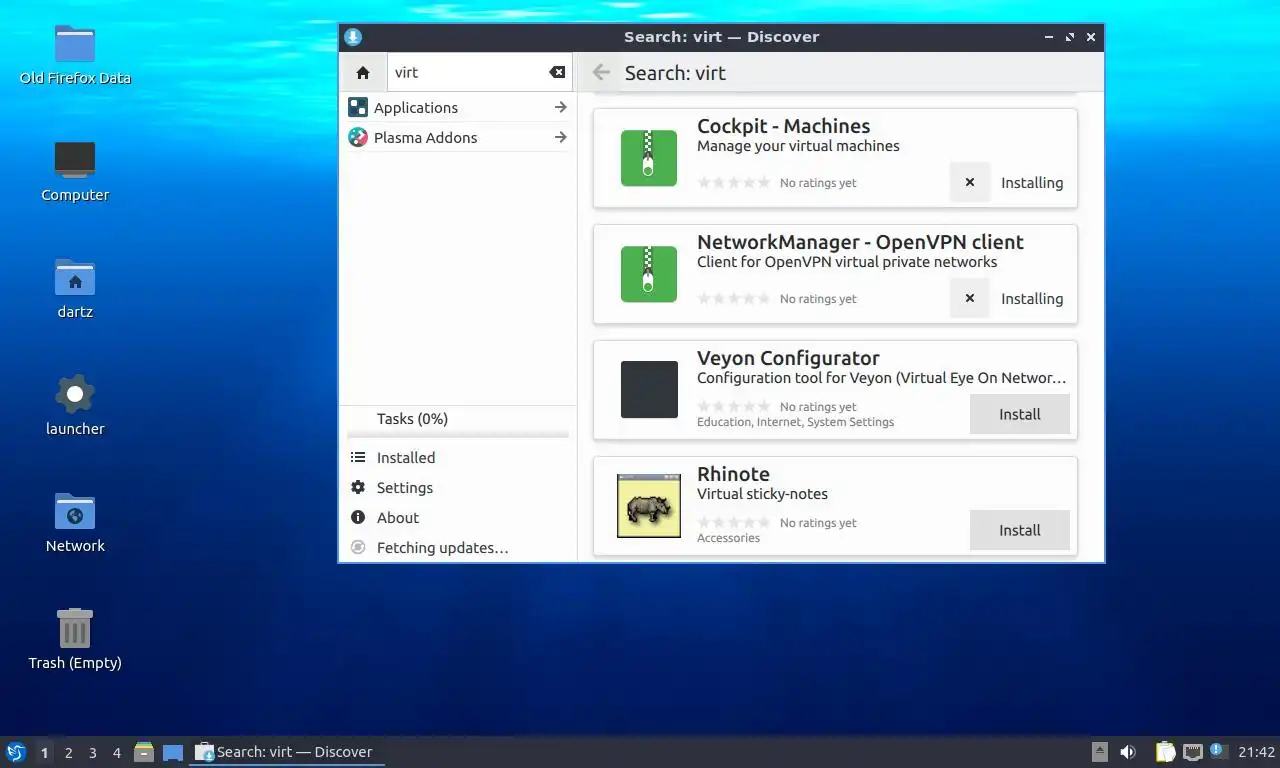Open the Tasks (0%) progress view
The width and height of the screenshot is (1280, 768).
(x=458, y=419)
